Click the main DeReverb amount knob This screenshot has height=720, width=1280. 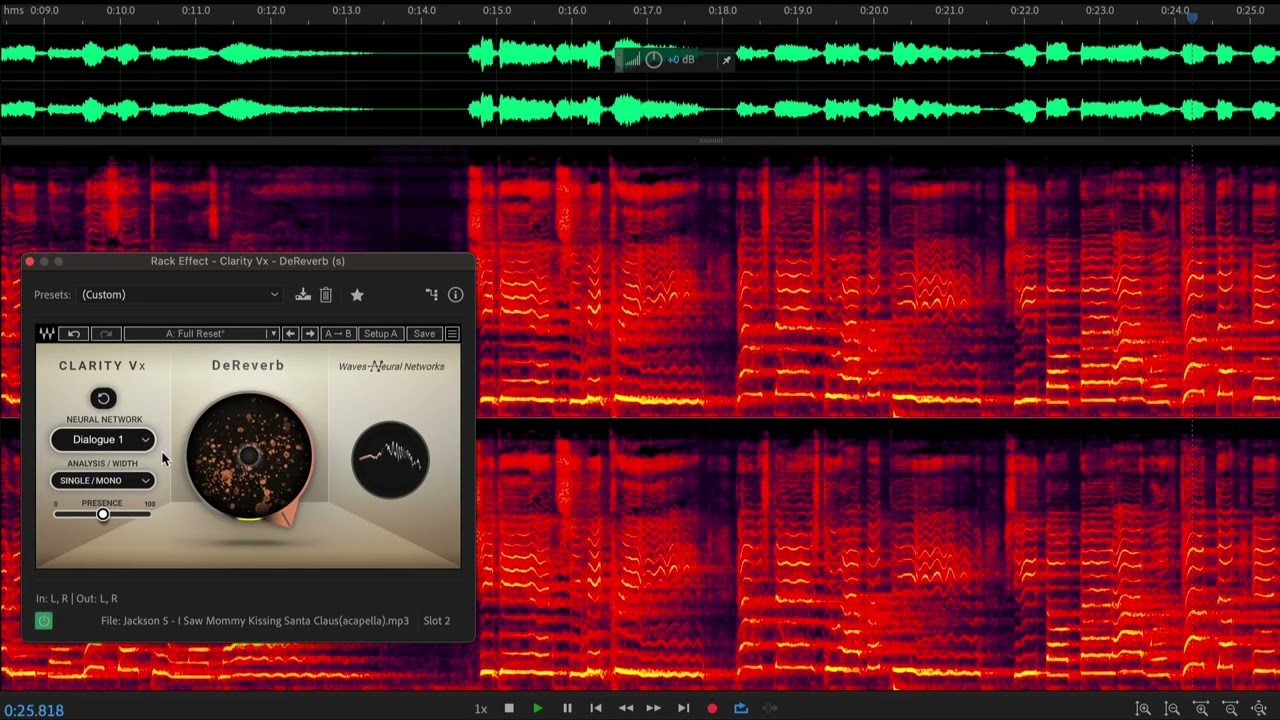pos(249,456)
